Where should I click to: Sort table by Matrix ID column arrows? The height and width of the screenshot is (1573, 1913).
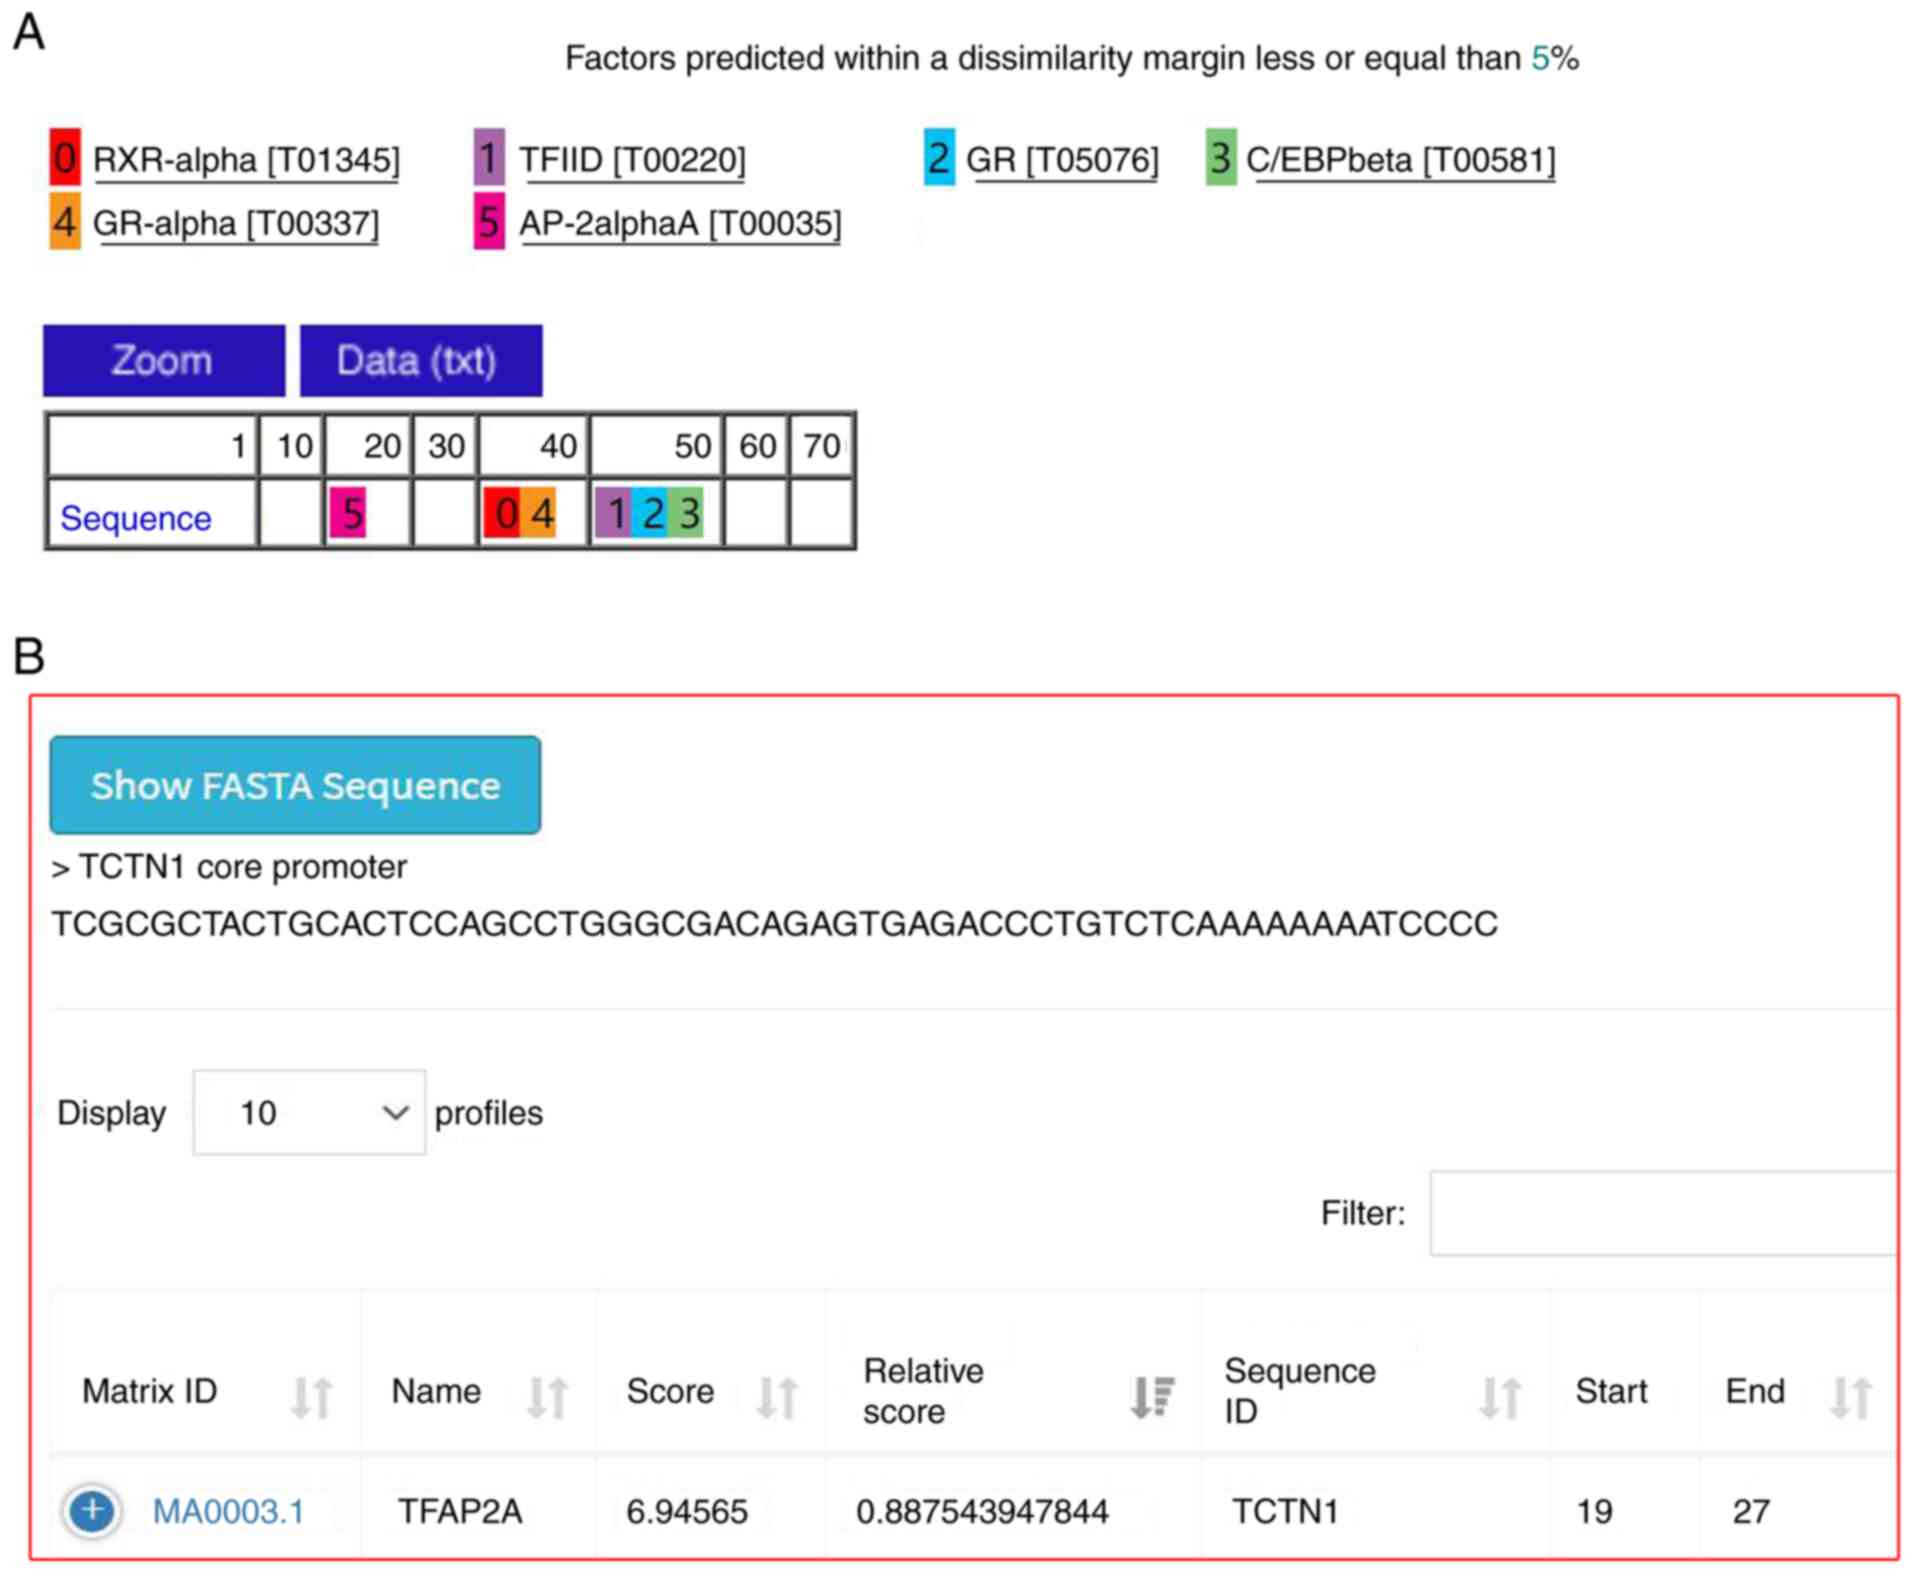point(310,1396)
